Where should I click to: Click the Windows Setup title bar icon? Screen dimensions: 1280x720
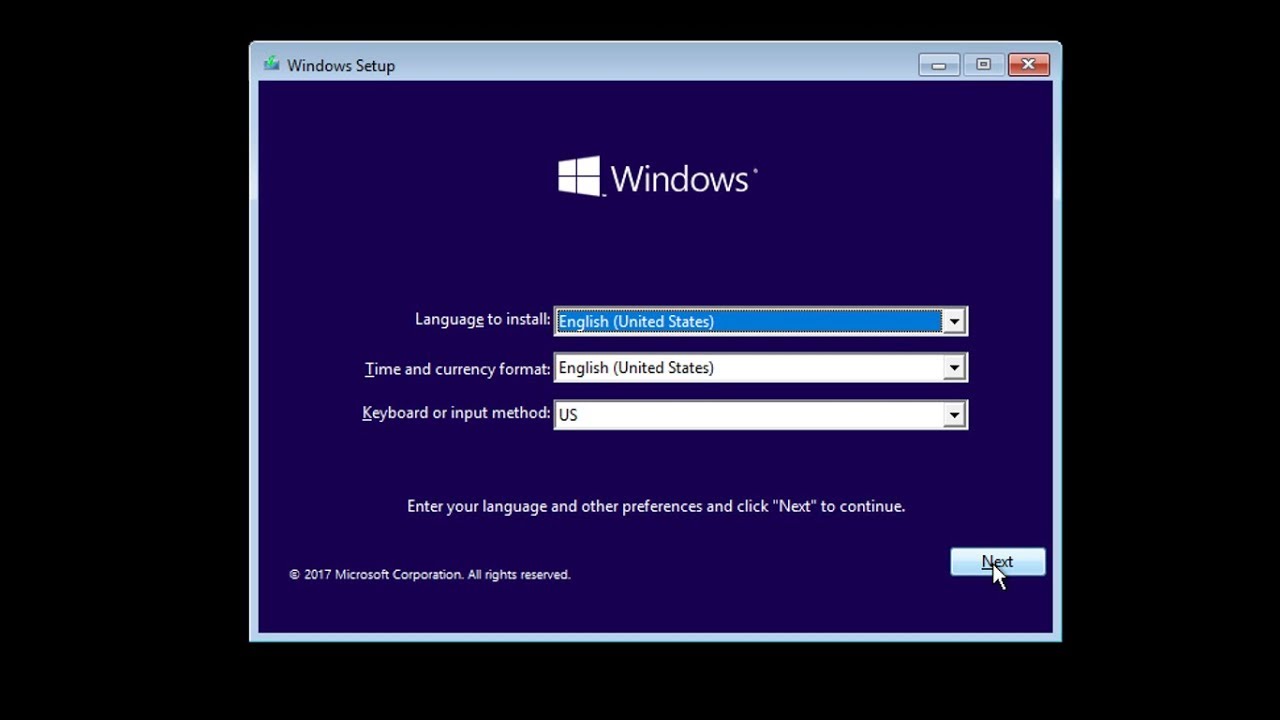(271, 65)
